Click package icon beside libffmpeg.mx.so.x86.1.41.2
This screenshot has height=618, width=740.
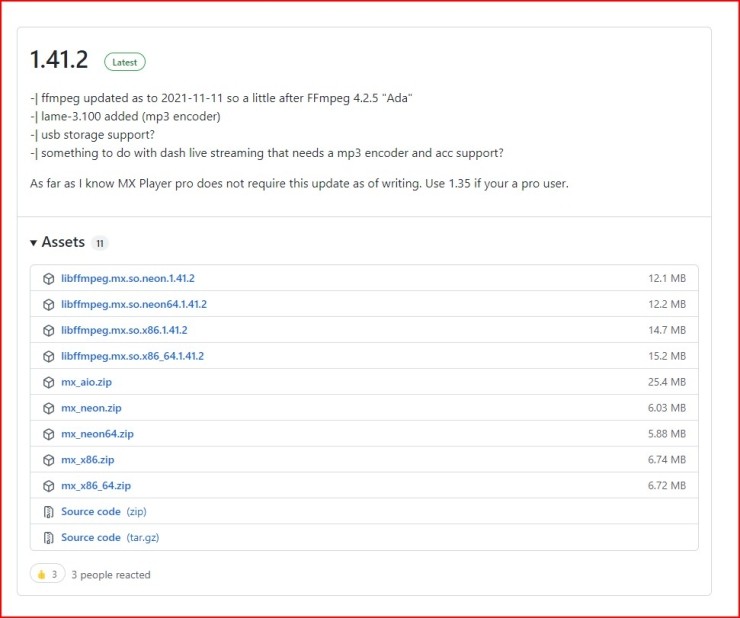coord(48,330)
